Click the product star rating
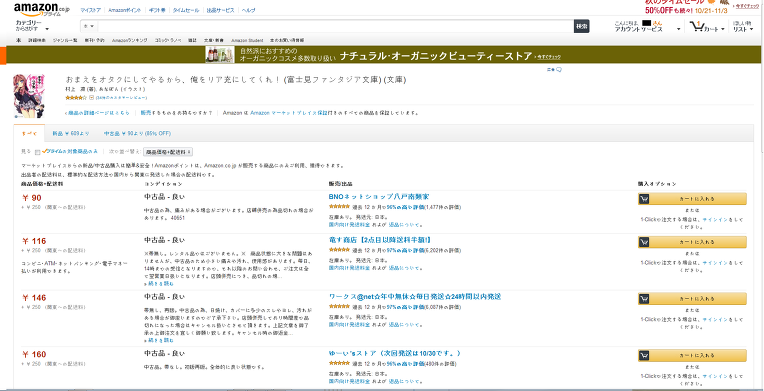Screen dimensions: 764x391 (76, 98)
